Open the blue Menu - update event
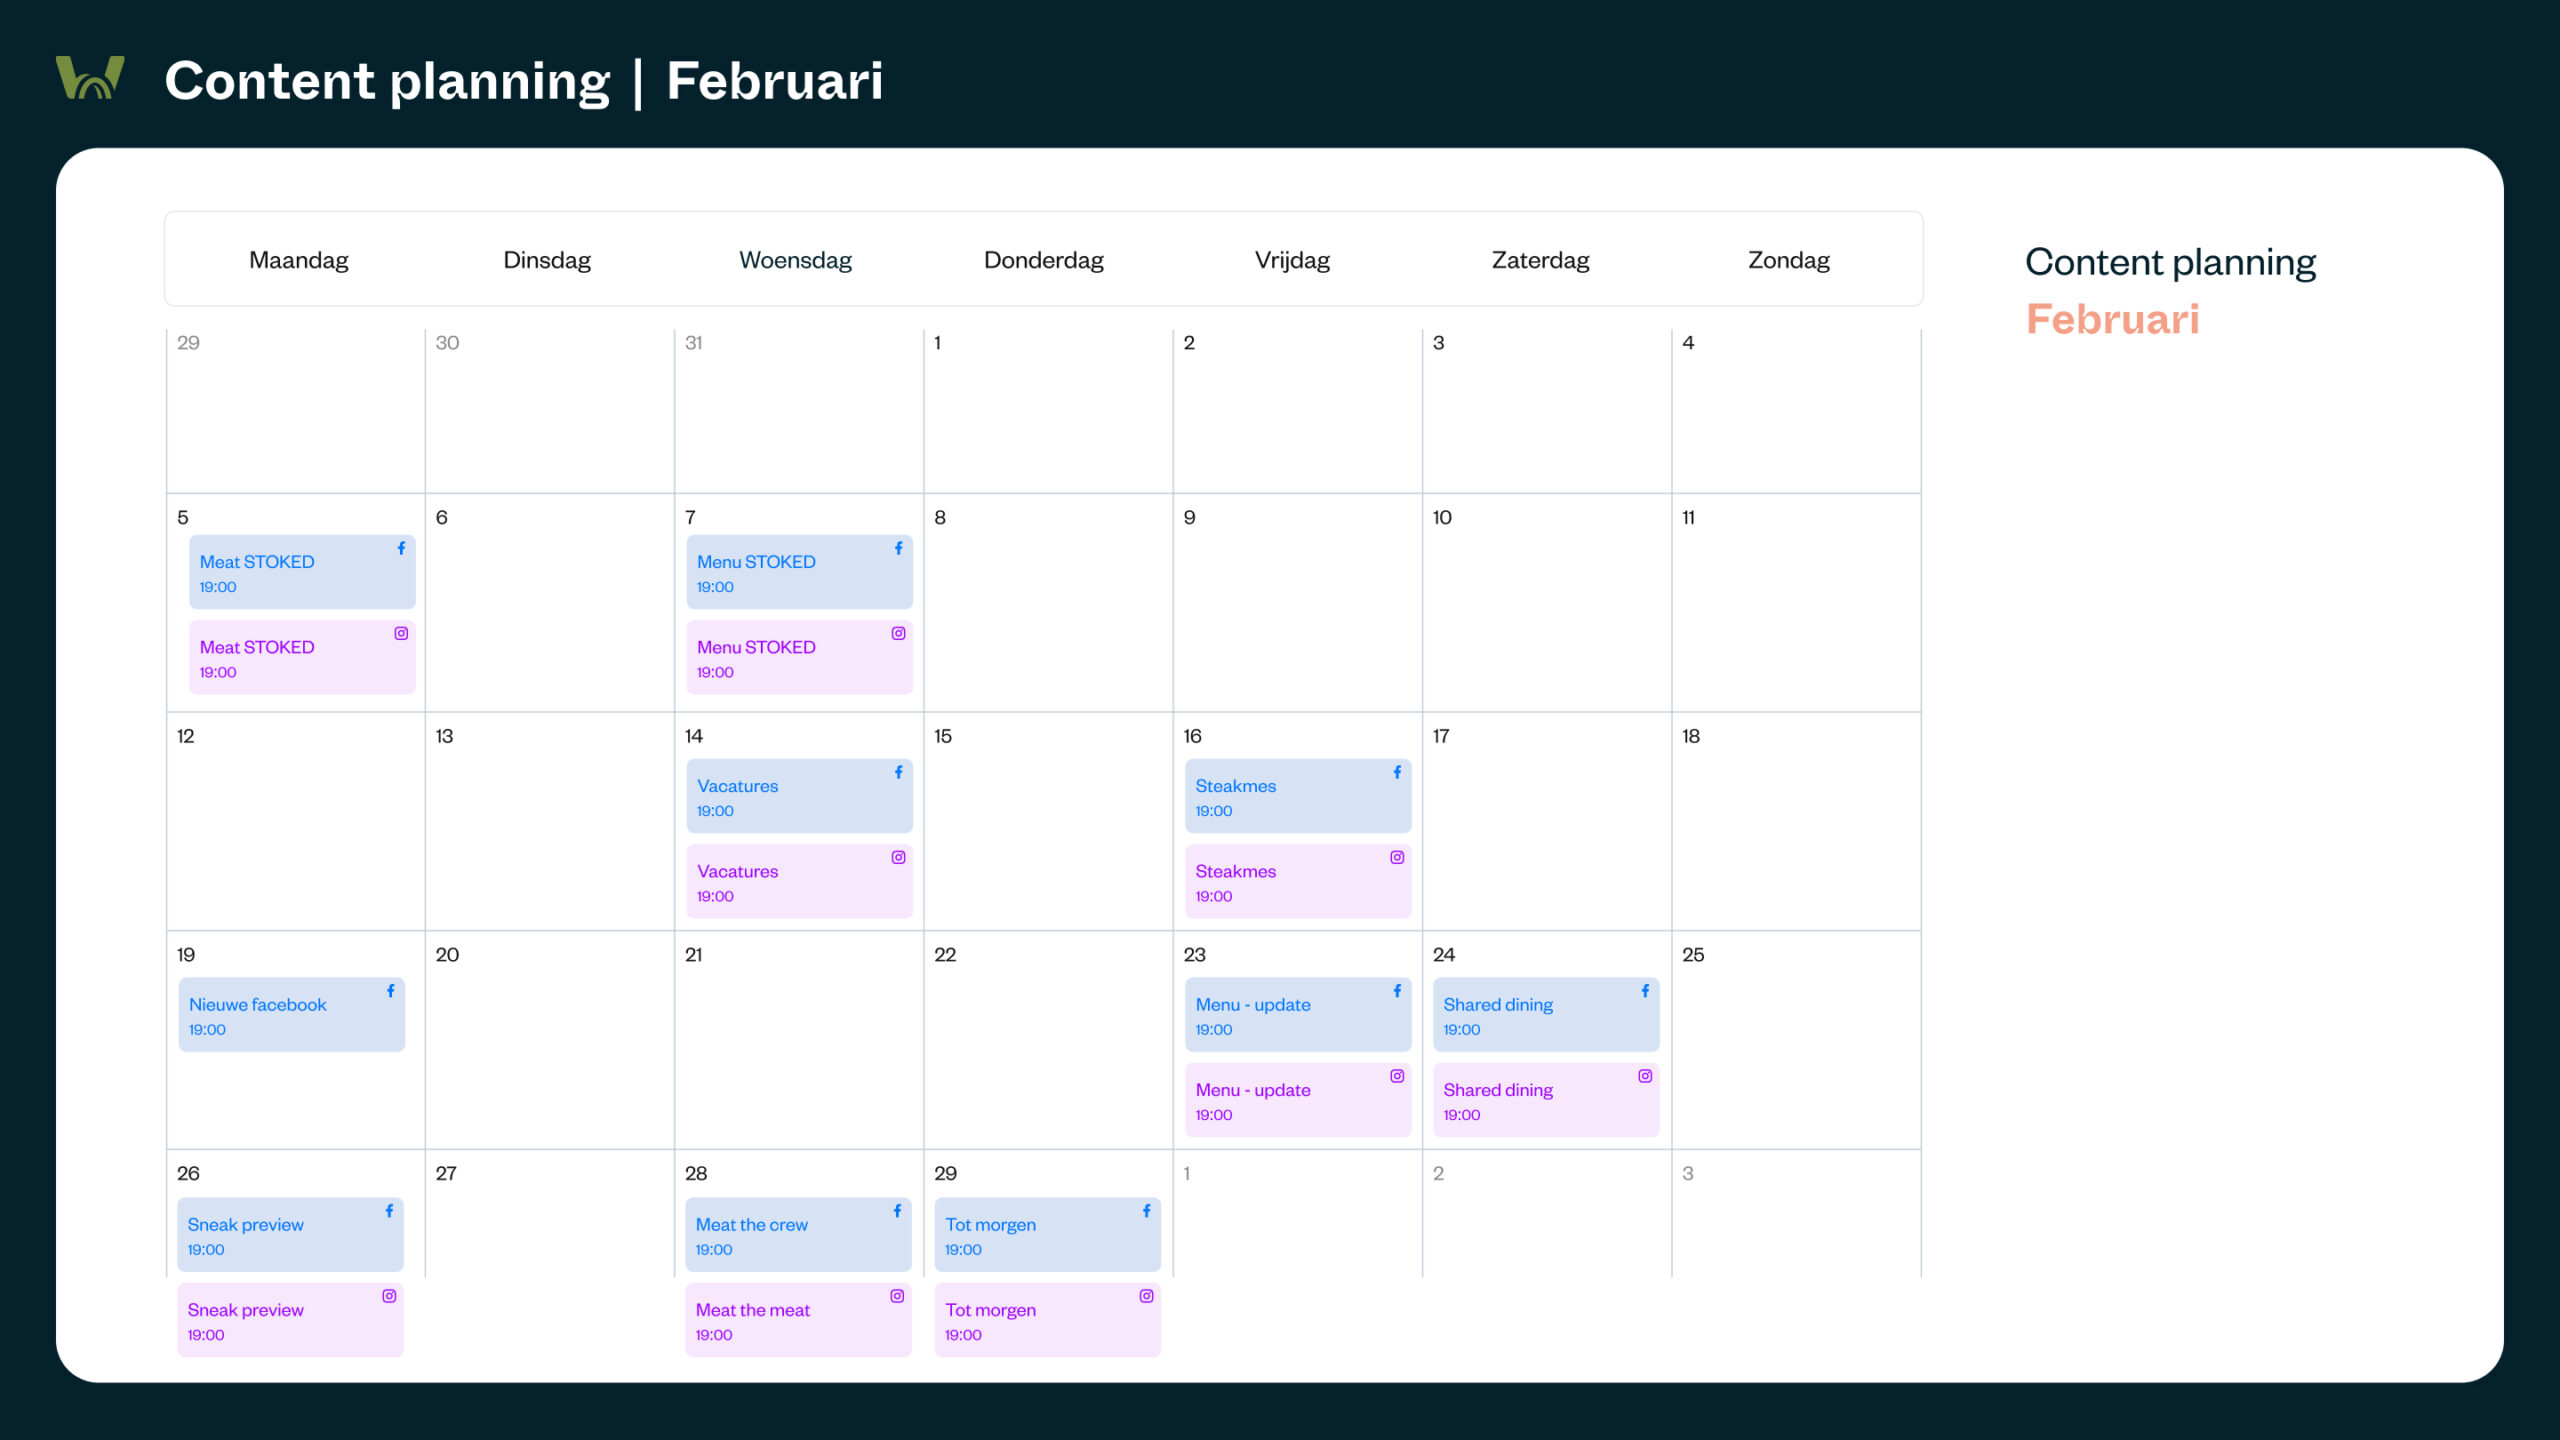 1297,1014
